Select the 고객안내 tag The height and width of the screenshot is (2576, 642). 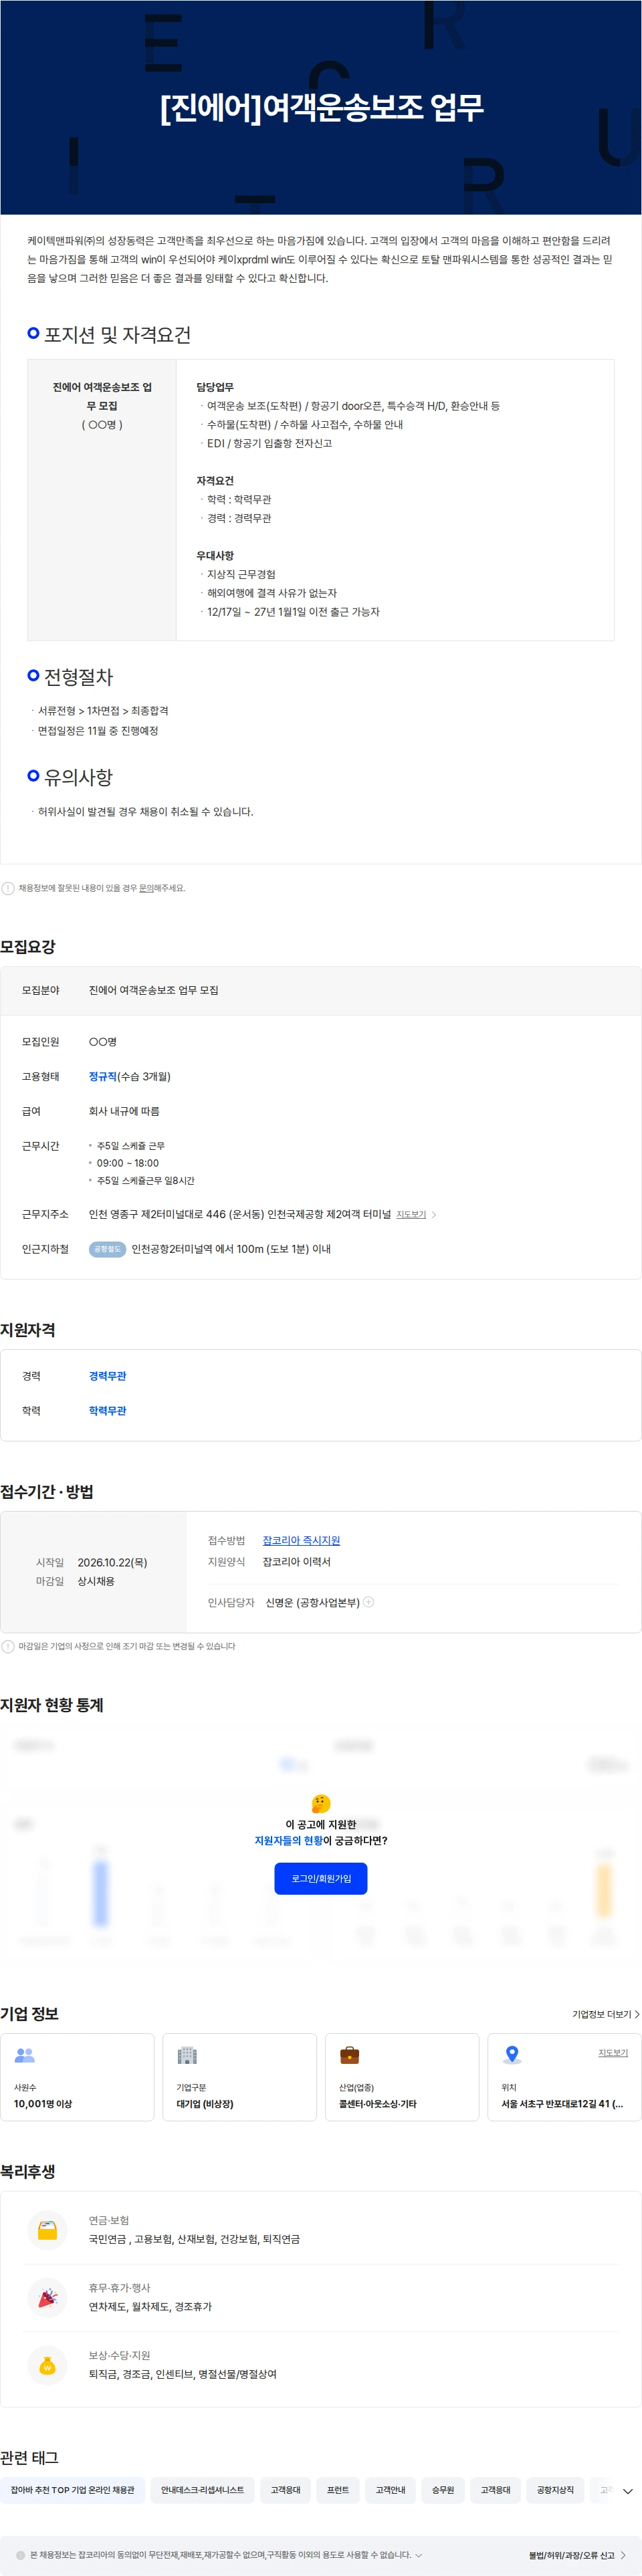coord(390,2490)
